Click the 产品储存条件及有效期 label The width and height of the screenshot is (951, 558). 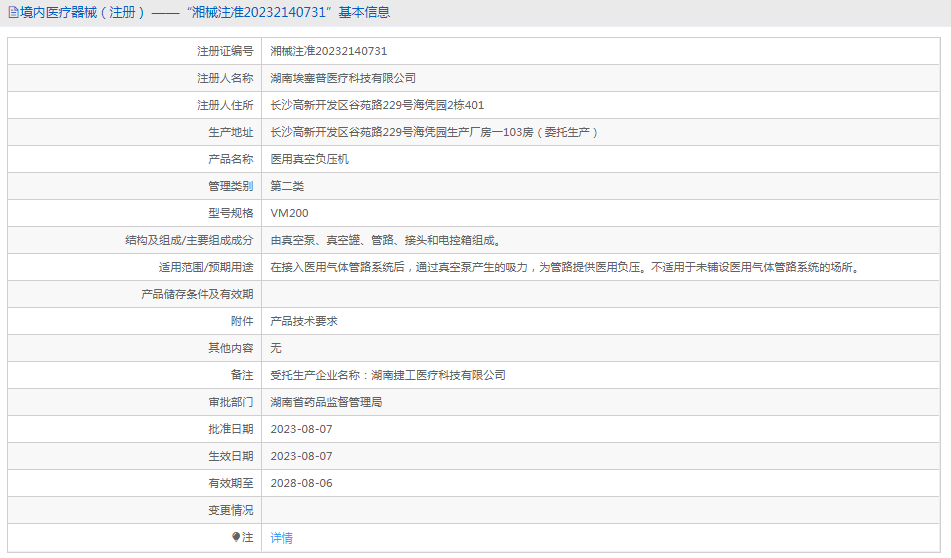197,294
